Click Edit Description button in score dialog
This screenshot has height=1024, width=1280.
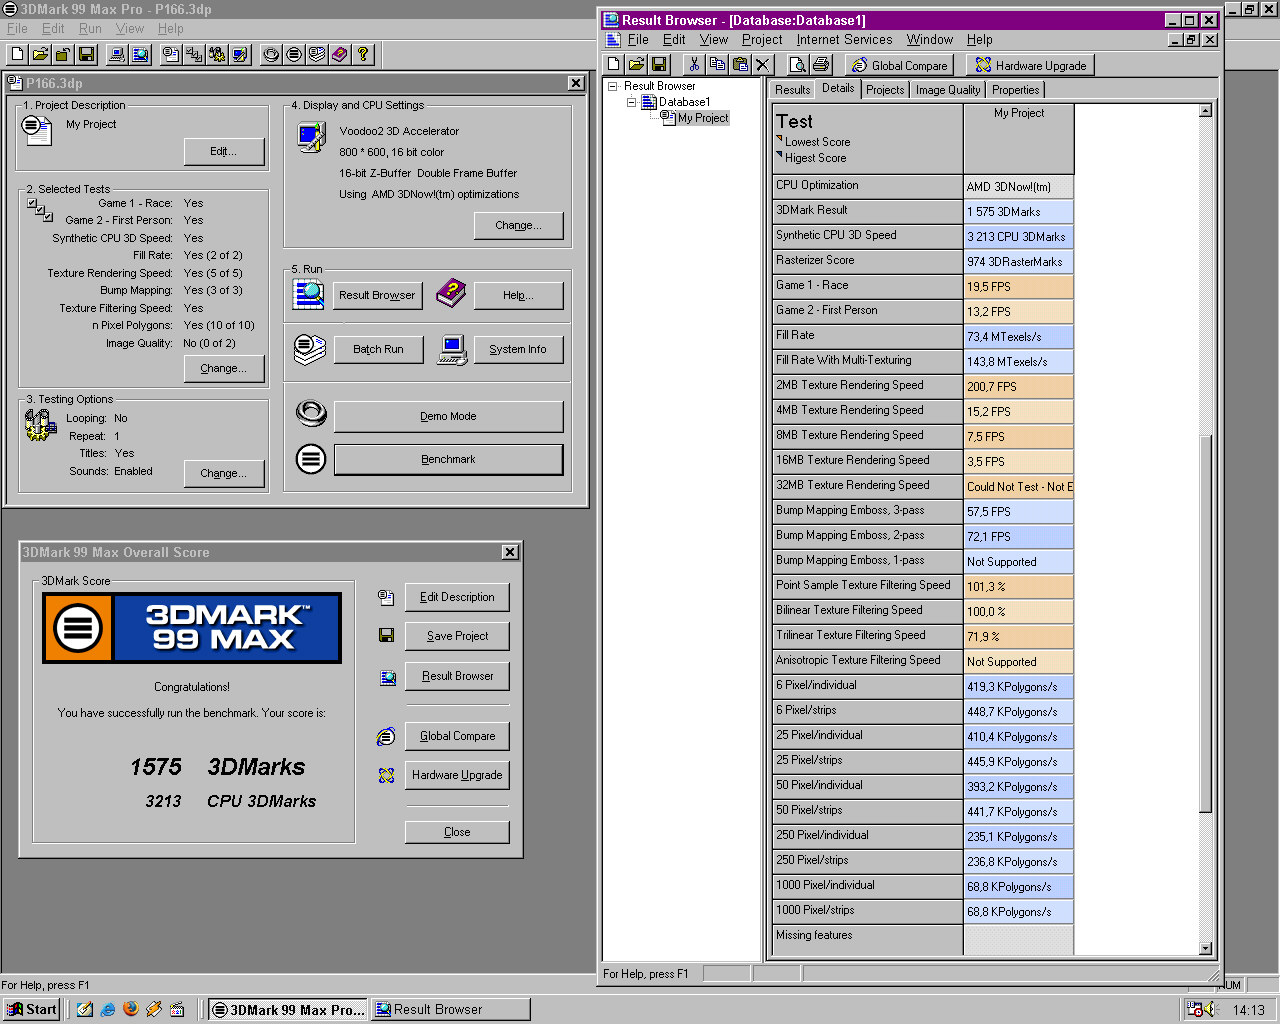(x=457, y=598)
